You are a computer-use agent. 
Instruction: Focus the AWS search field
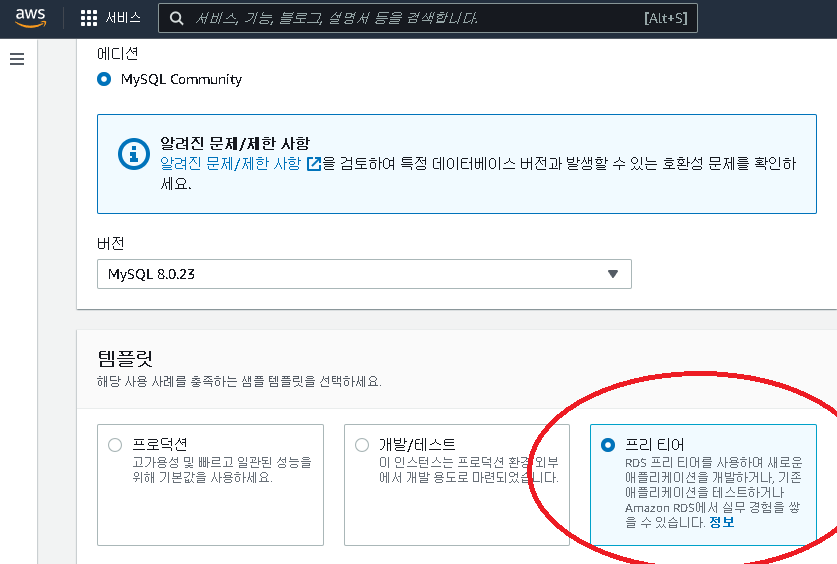click(x=428, y=18)
